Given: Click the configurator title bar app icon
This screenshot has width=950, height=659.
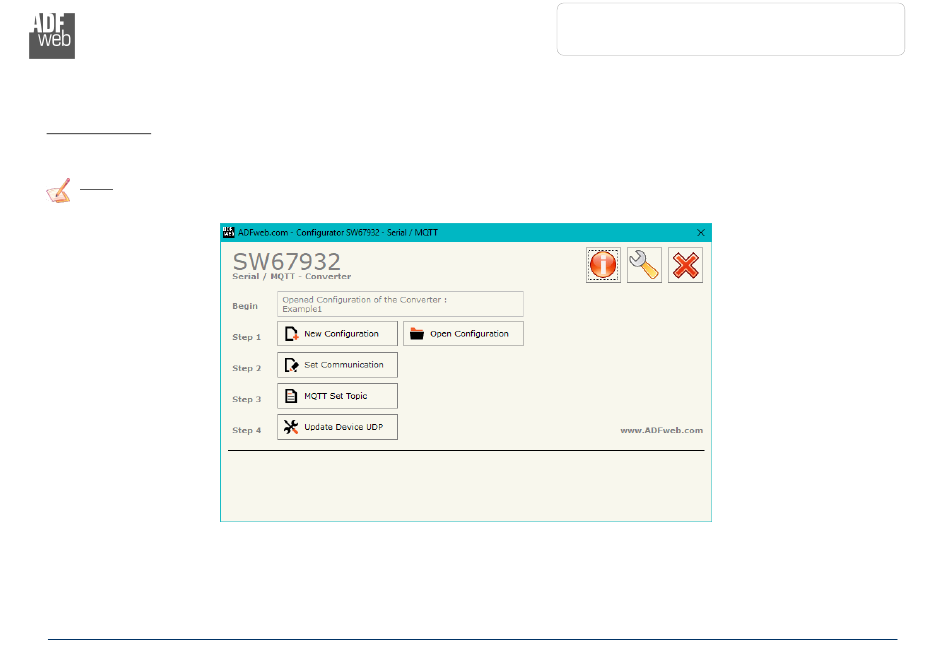Looking at the screenshot, I should (x=227, y=232).
